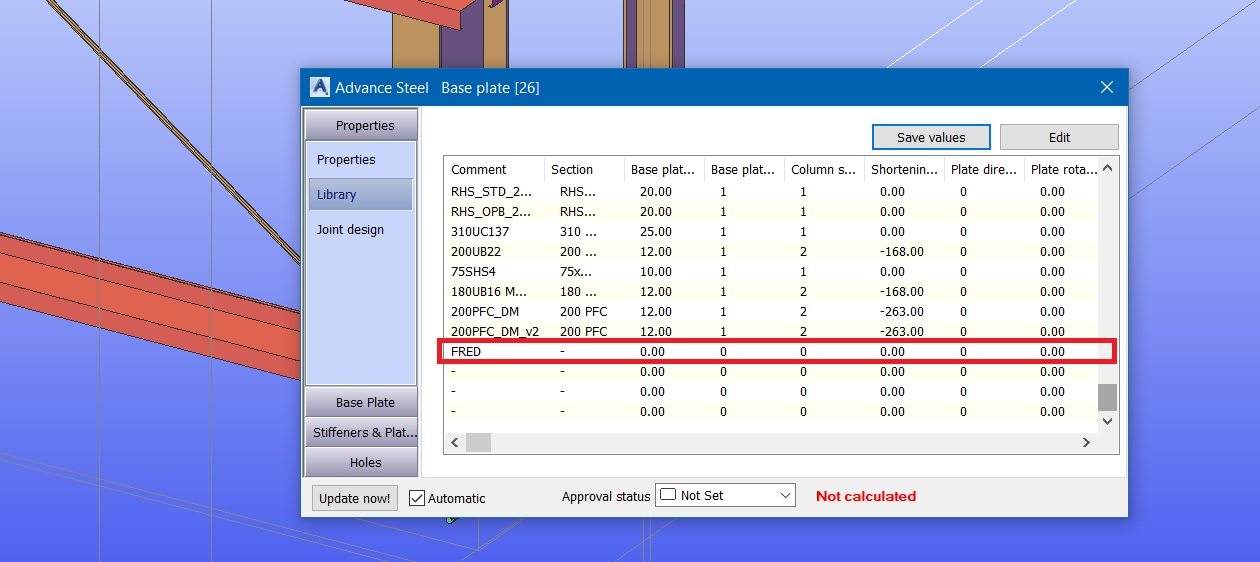This screenshot has width=1260, height=562.
Task: Click the Comment column header
Action: 494,169
